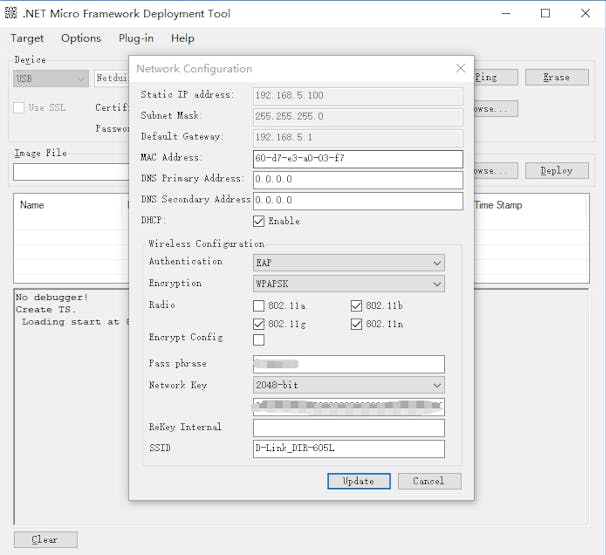Click the DNS Secondary Address field

(358, 201)
